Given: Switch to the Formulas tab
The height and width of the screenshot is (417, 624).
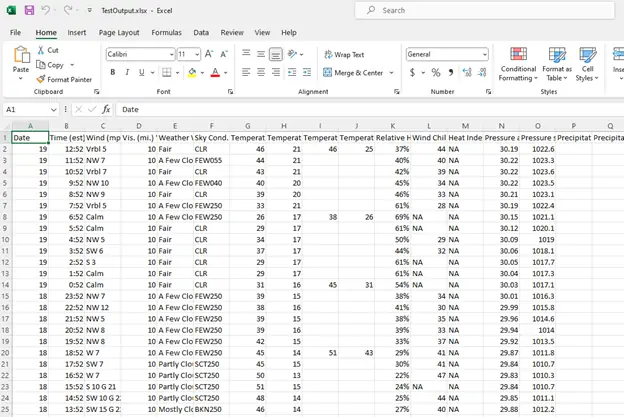Looking at the screenshot, I should click(x=166, y=32).
